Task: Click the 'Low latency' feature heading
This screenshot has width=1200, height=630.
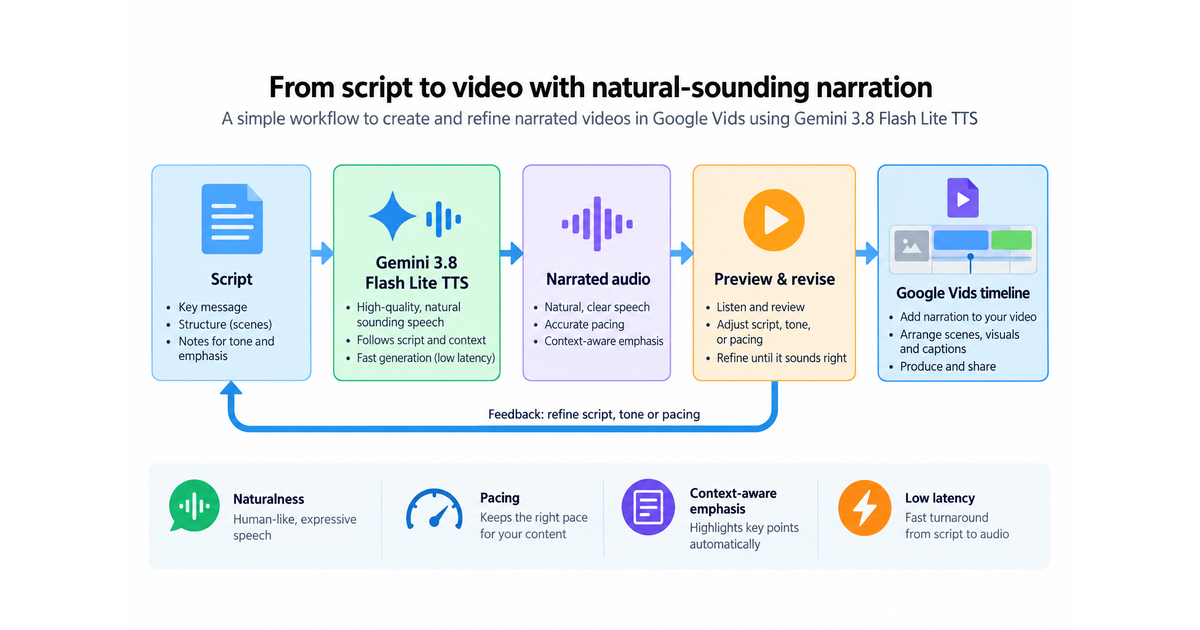Action: pos(940,497)
